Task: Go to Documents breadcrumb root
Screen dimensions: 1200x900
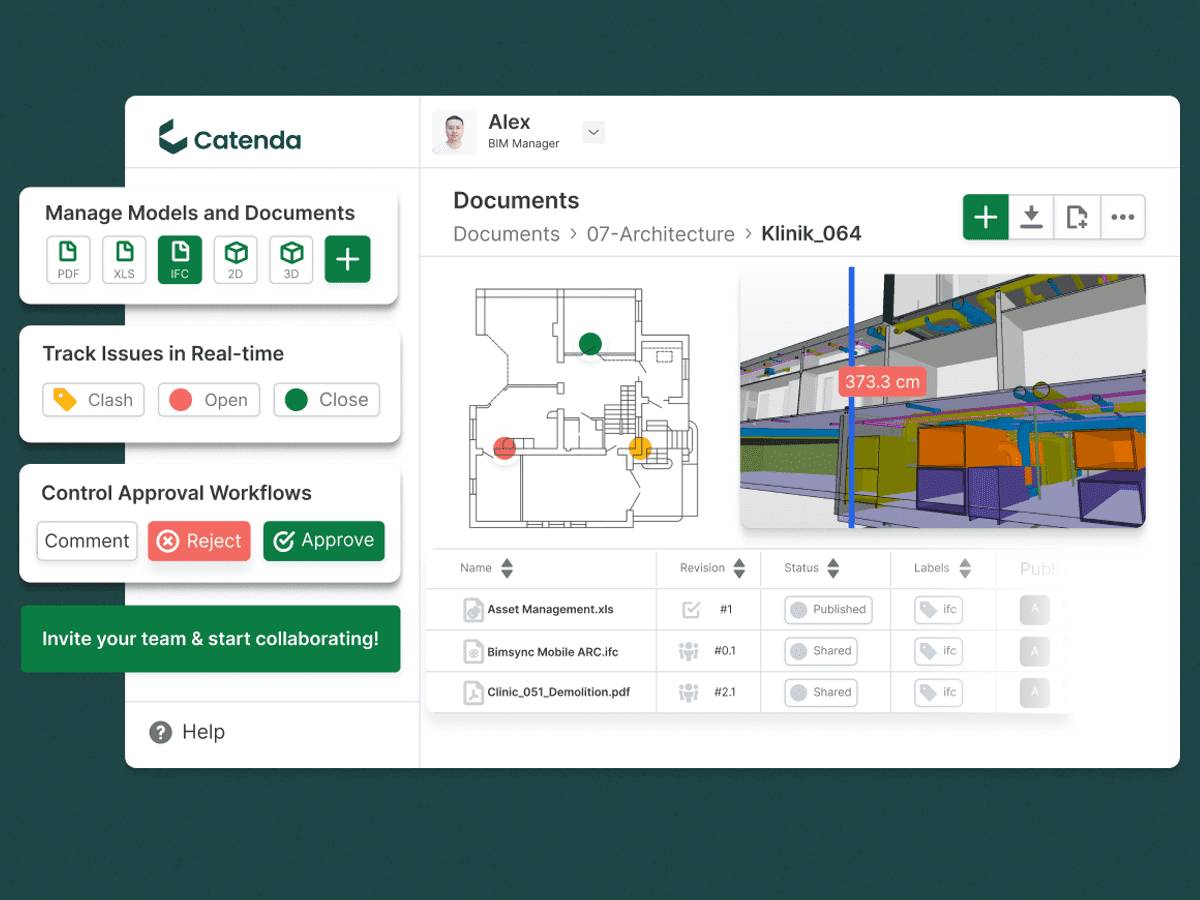Action: click(x=506, y=234)
